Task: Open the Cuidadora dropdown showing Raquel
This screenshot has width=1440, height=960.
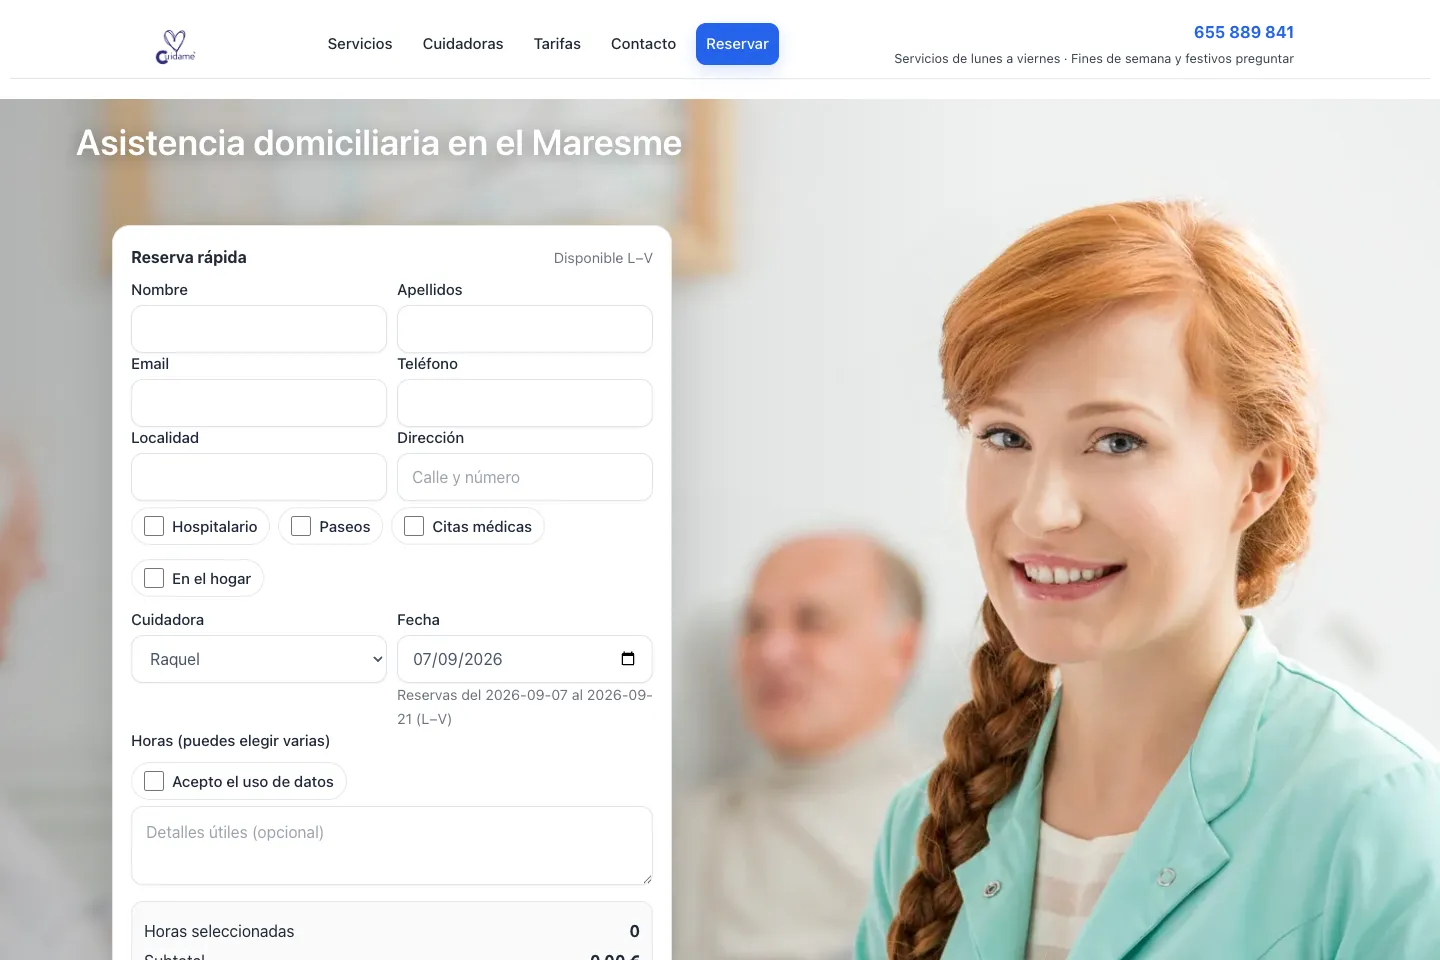Action: click(x=259, y=659)
